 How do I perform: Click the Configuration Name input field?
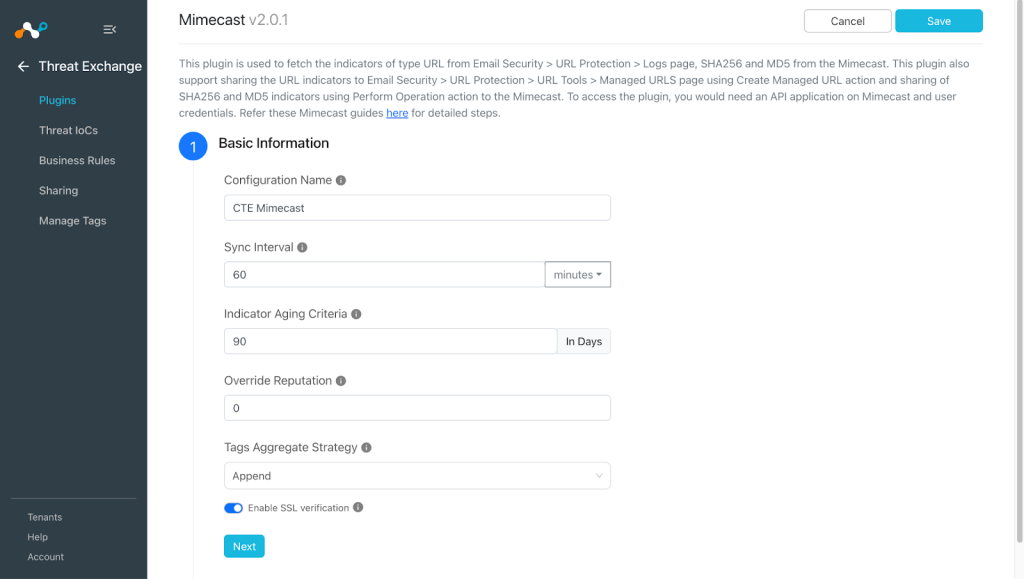[x=417, y=208]
